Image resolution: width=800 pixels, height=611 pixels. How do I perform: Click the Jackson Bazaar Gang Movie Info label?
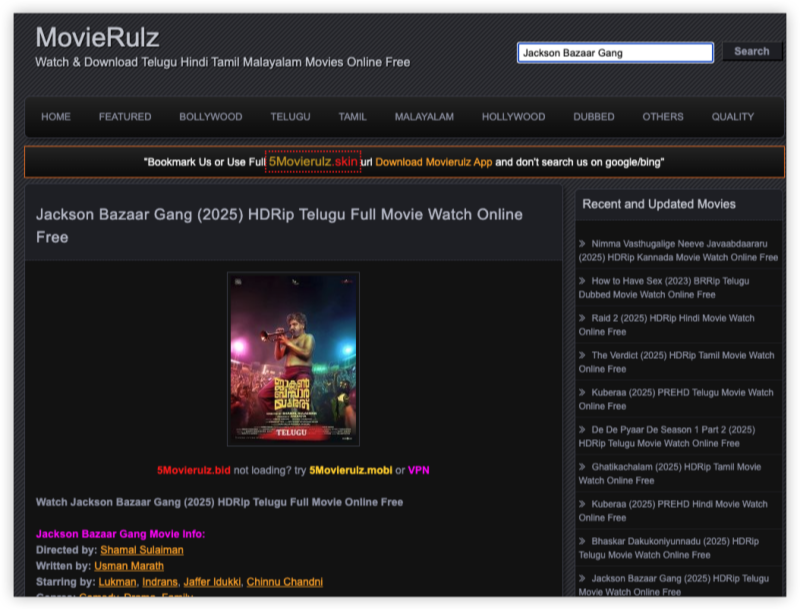120,534
